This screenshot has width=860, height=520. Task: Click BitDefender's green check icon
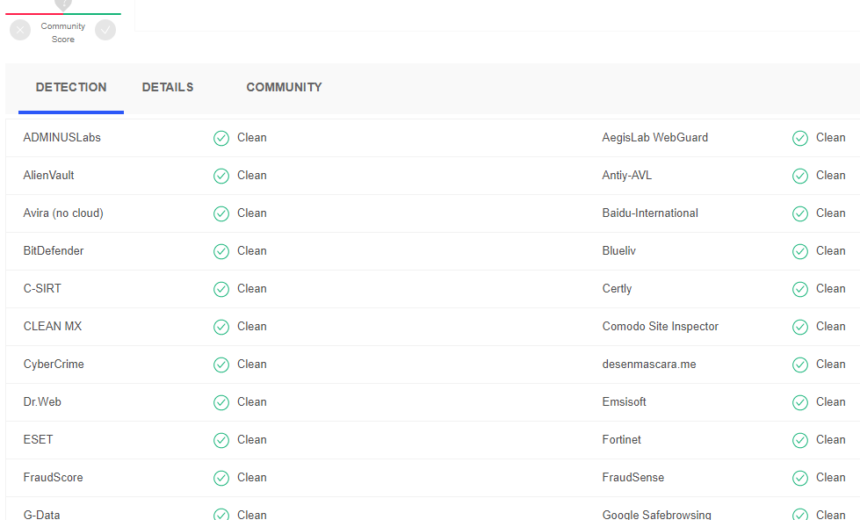221,251
